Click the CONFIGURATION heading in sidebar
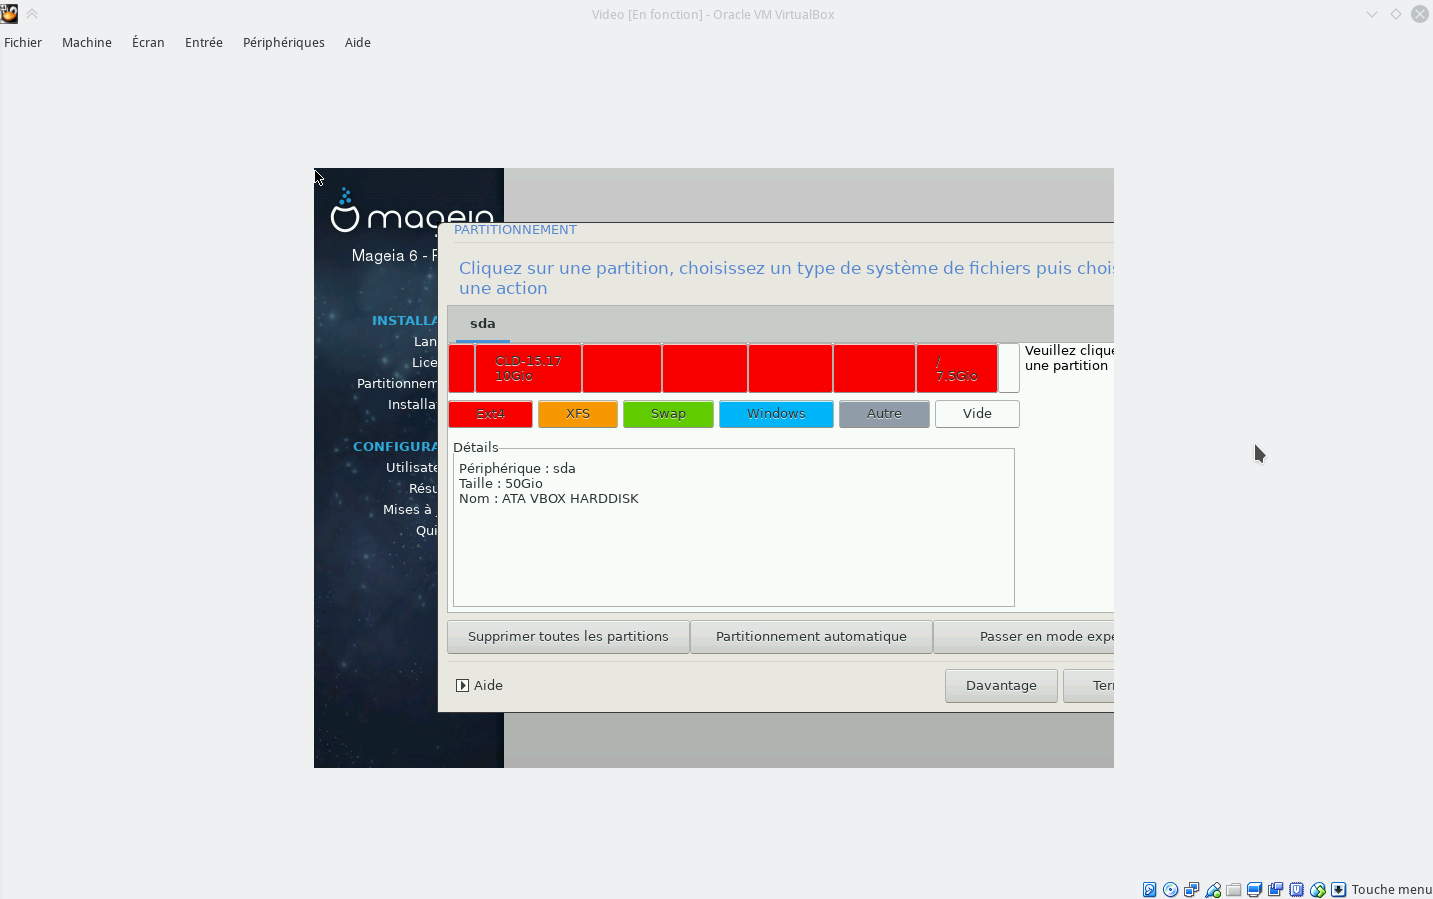This screenshot has height=899, width=1433. (x=395, y=446)
